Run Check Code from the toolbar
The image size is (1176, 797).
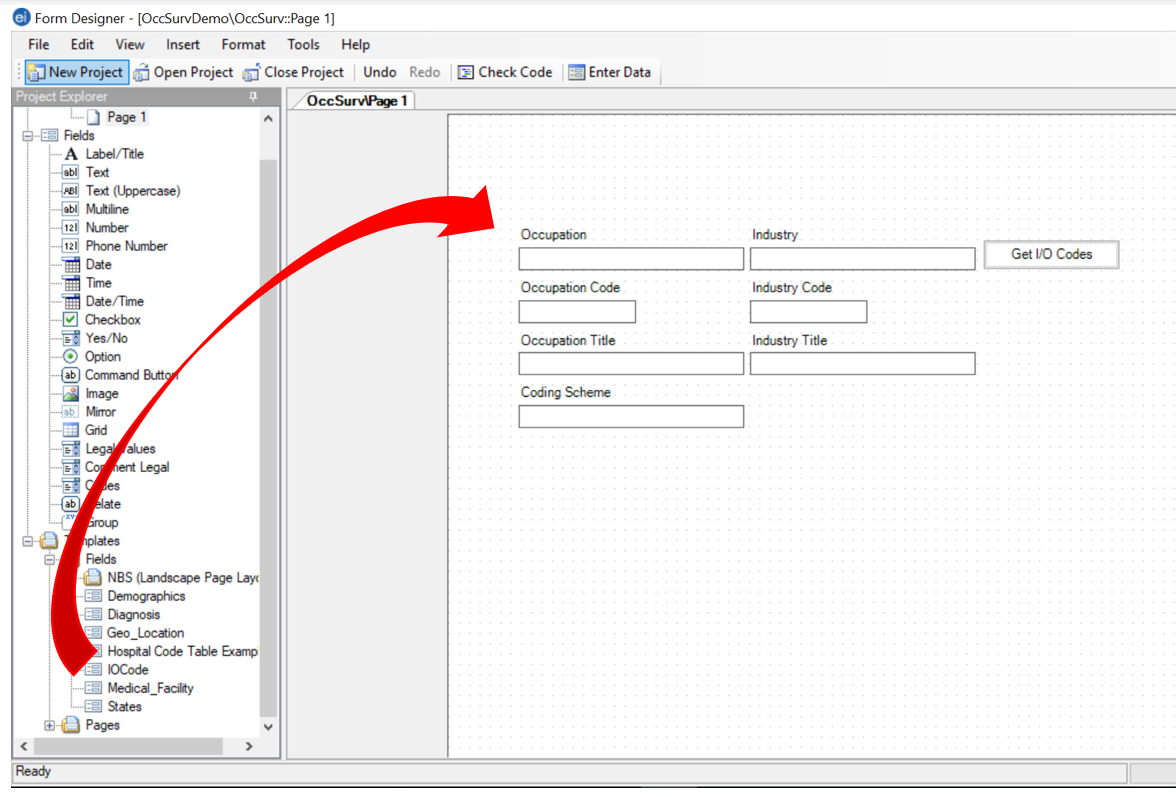tap(506, 72)
